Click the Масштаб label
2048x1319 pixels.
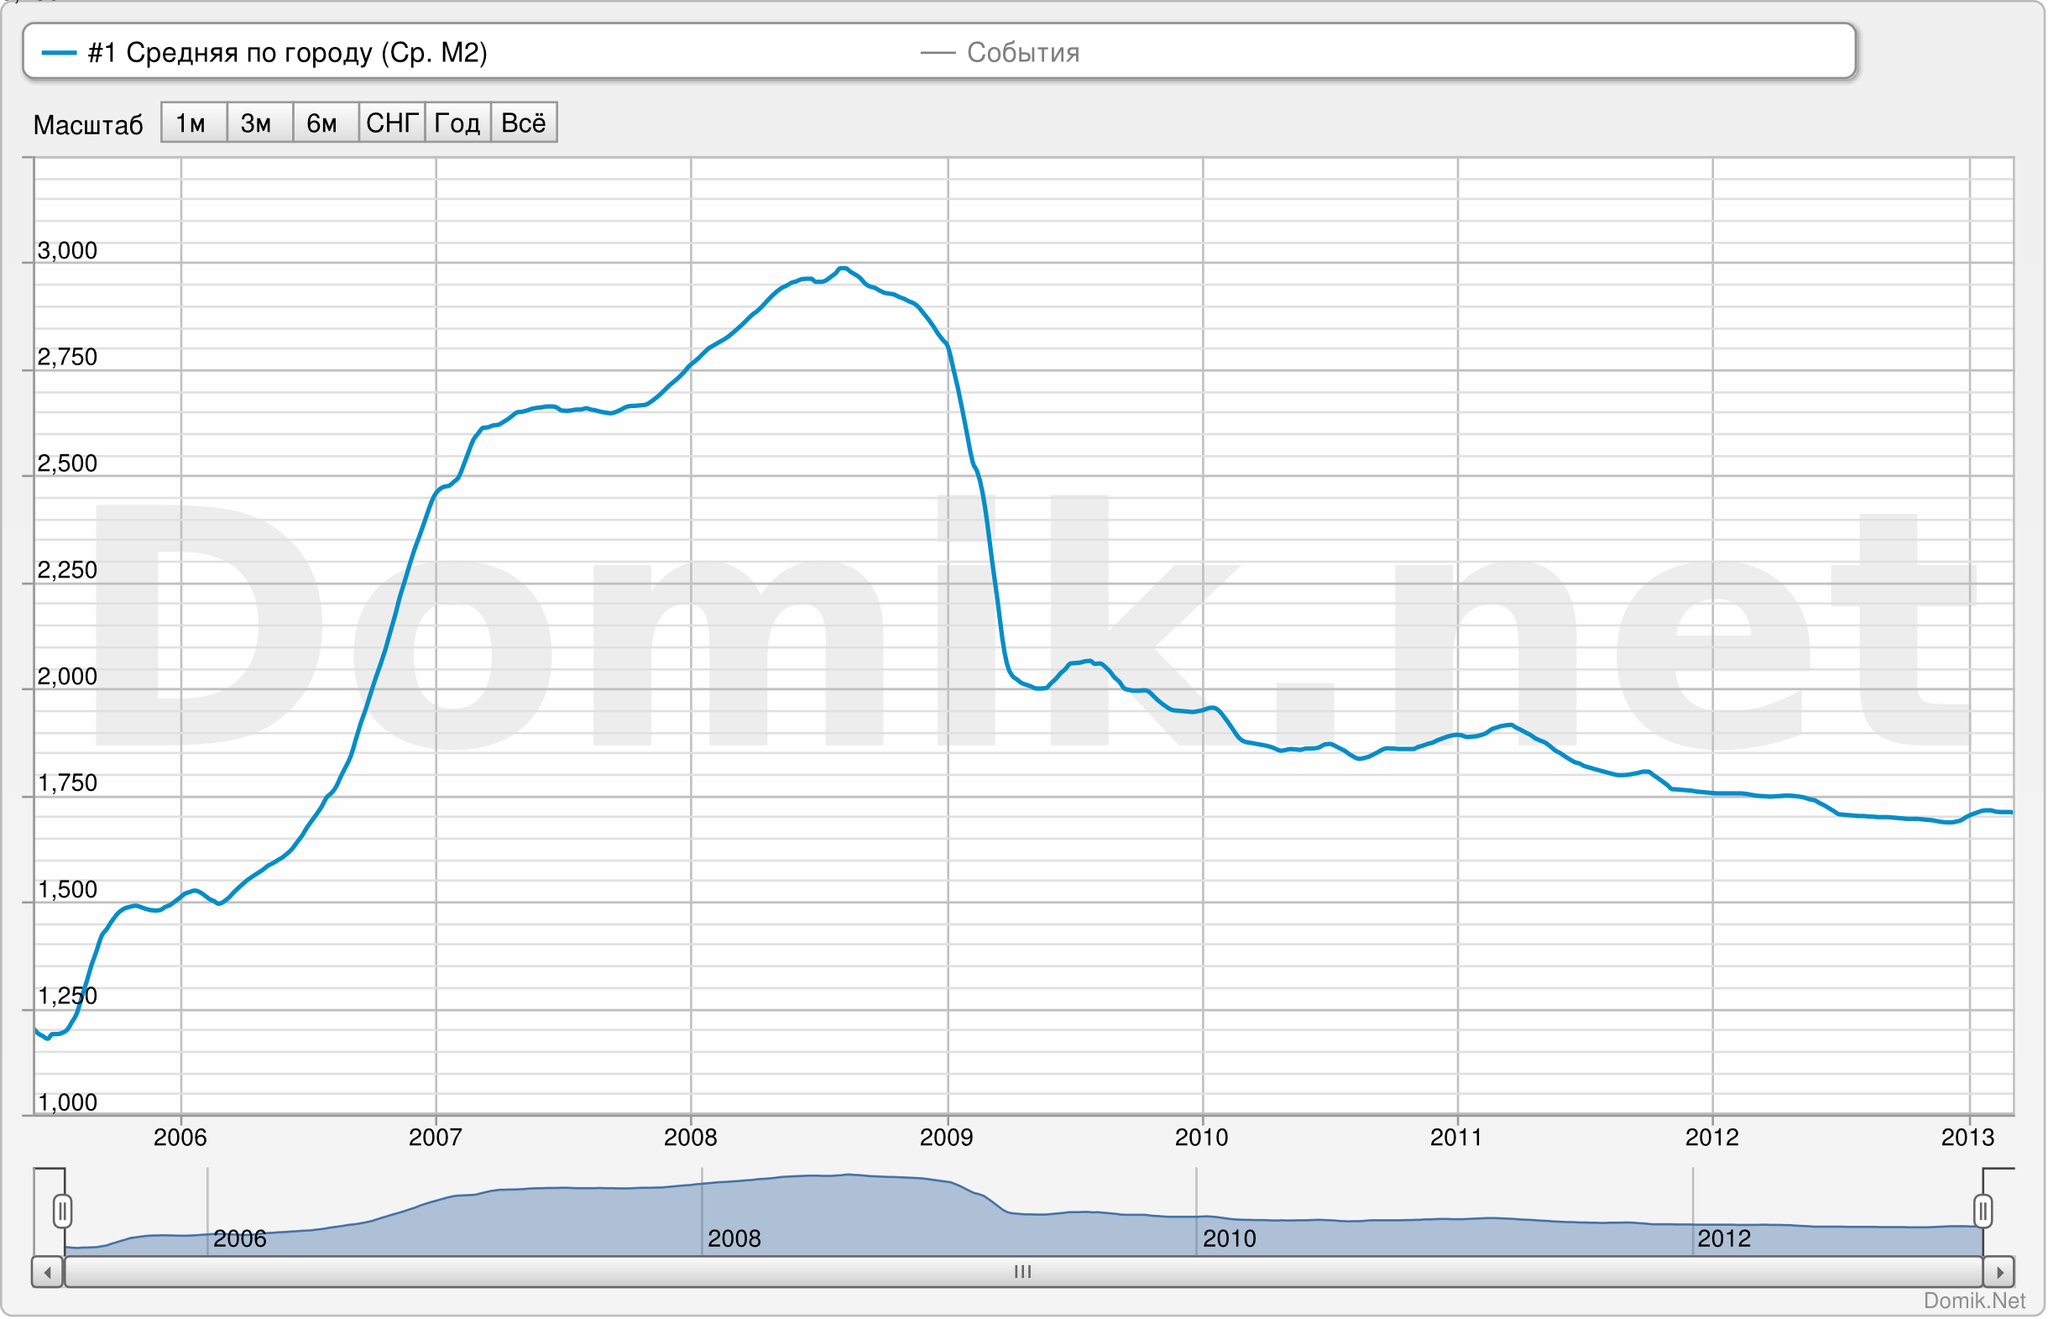click(x=88, y=125)
